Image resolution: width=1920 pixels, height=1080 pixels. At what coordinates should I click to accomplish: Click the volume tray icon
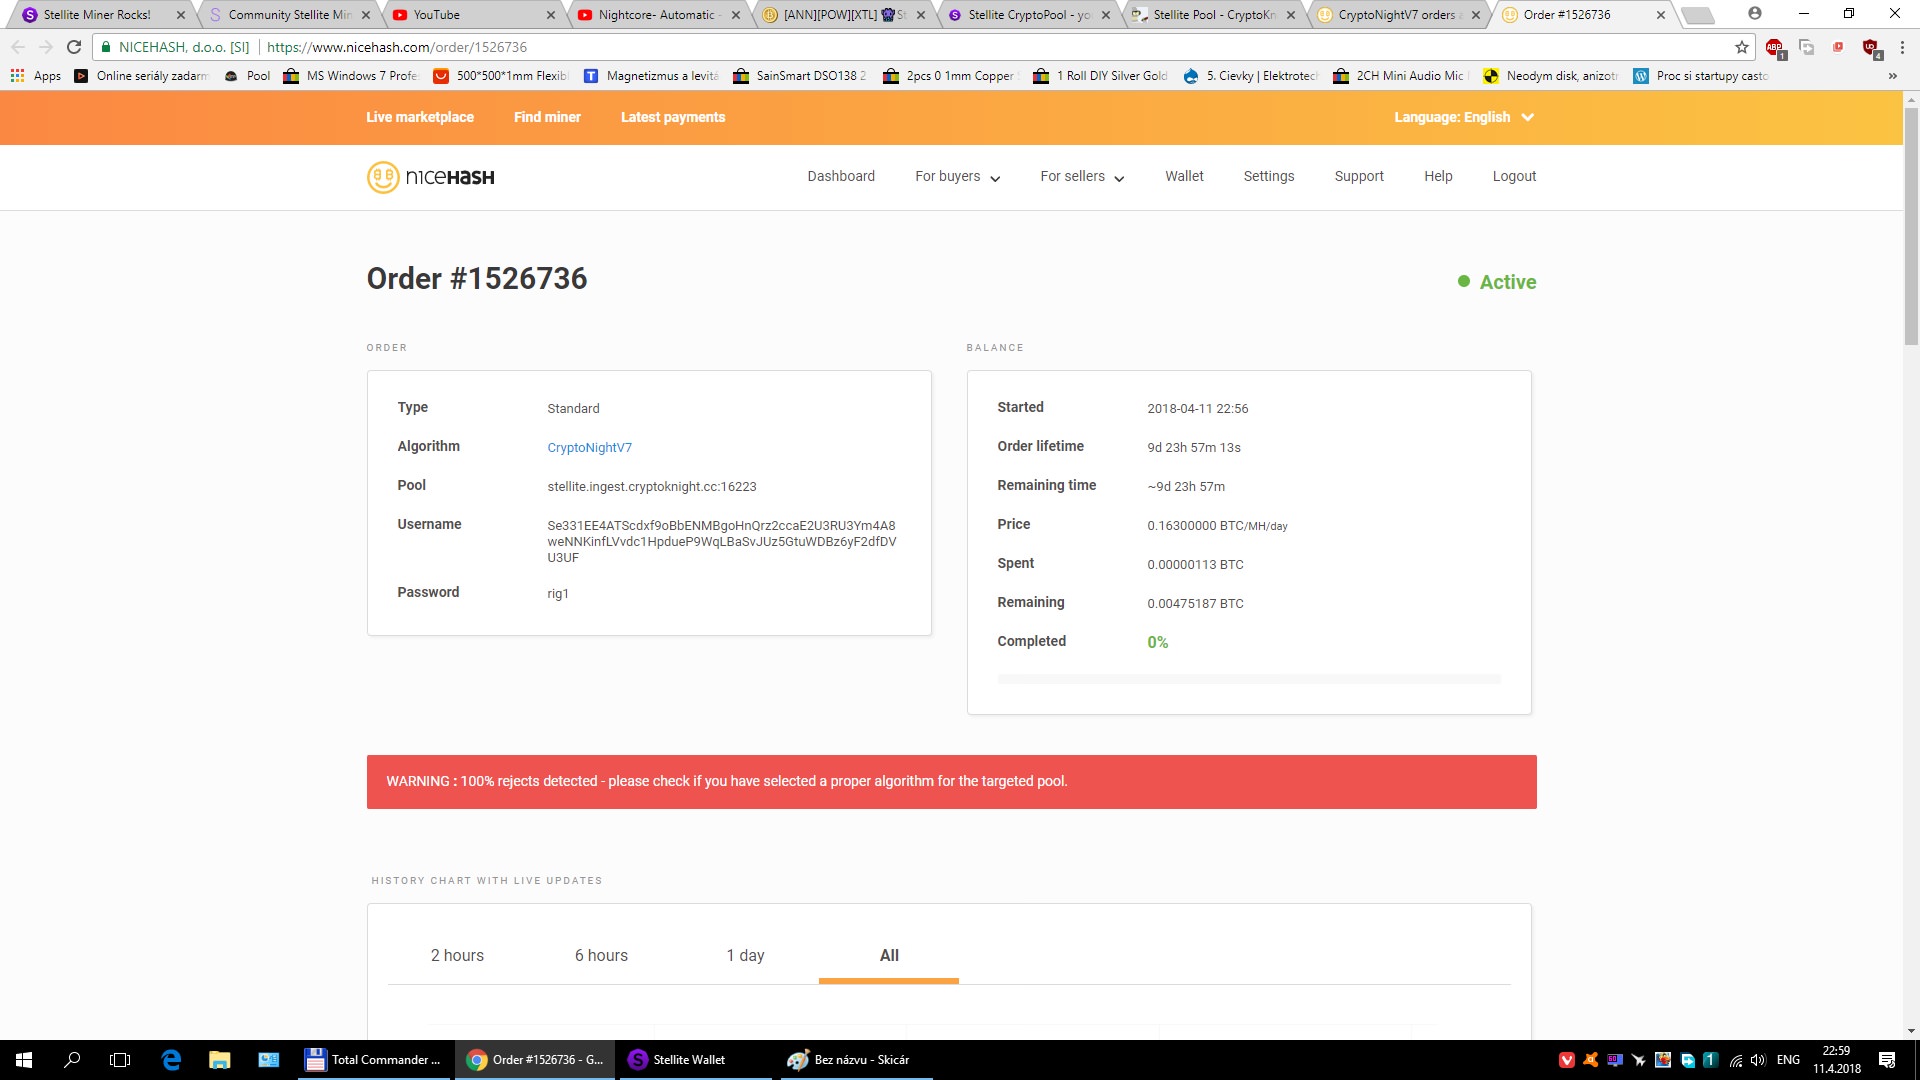click(1758, 1060)
